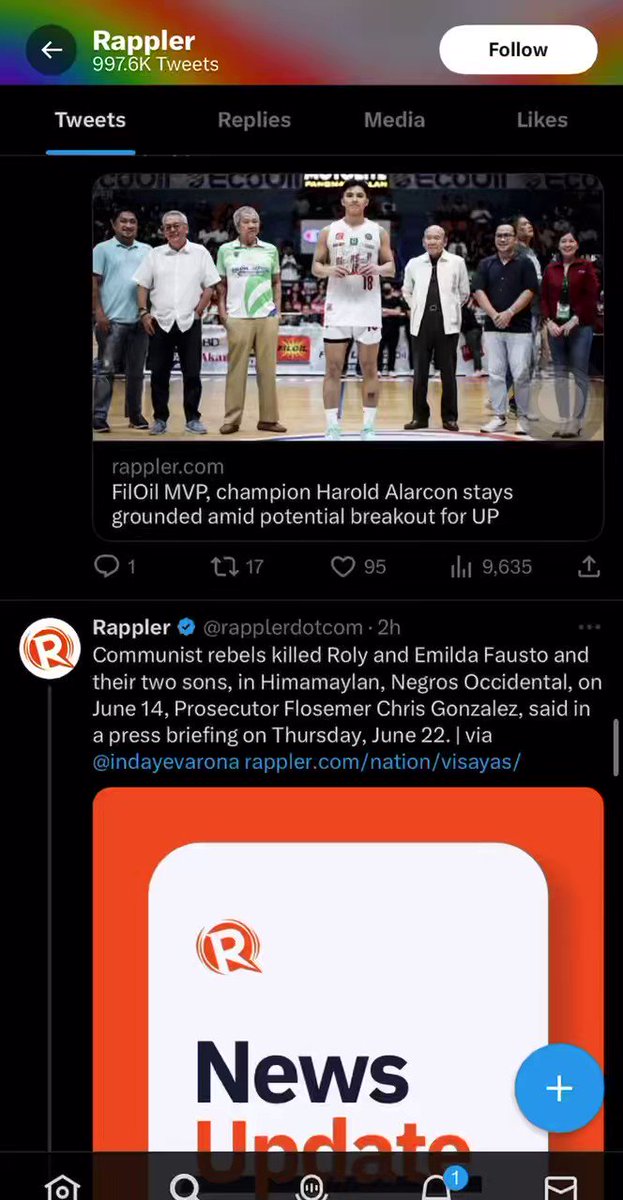This screenshot has height=1200, width=623.
Task: Open the three-dot menu on Rappler tweet
Action: [x=589, y=627]
